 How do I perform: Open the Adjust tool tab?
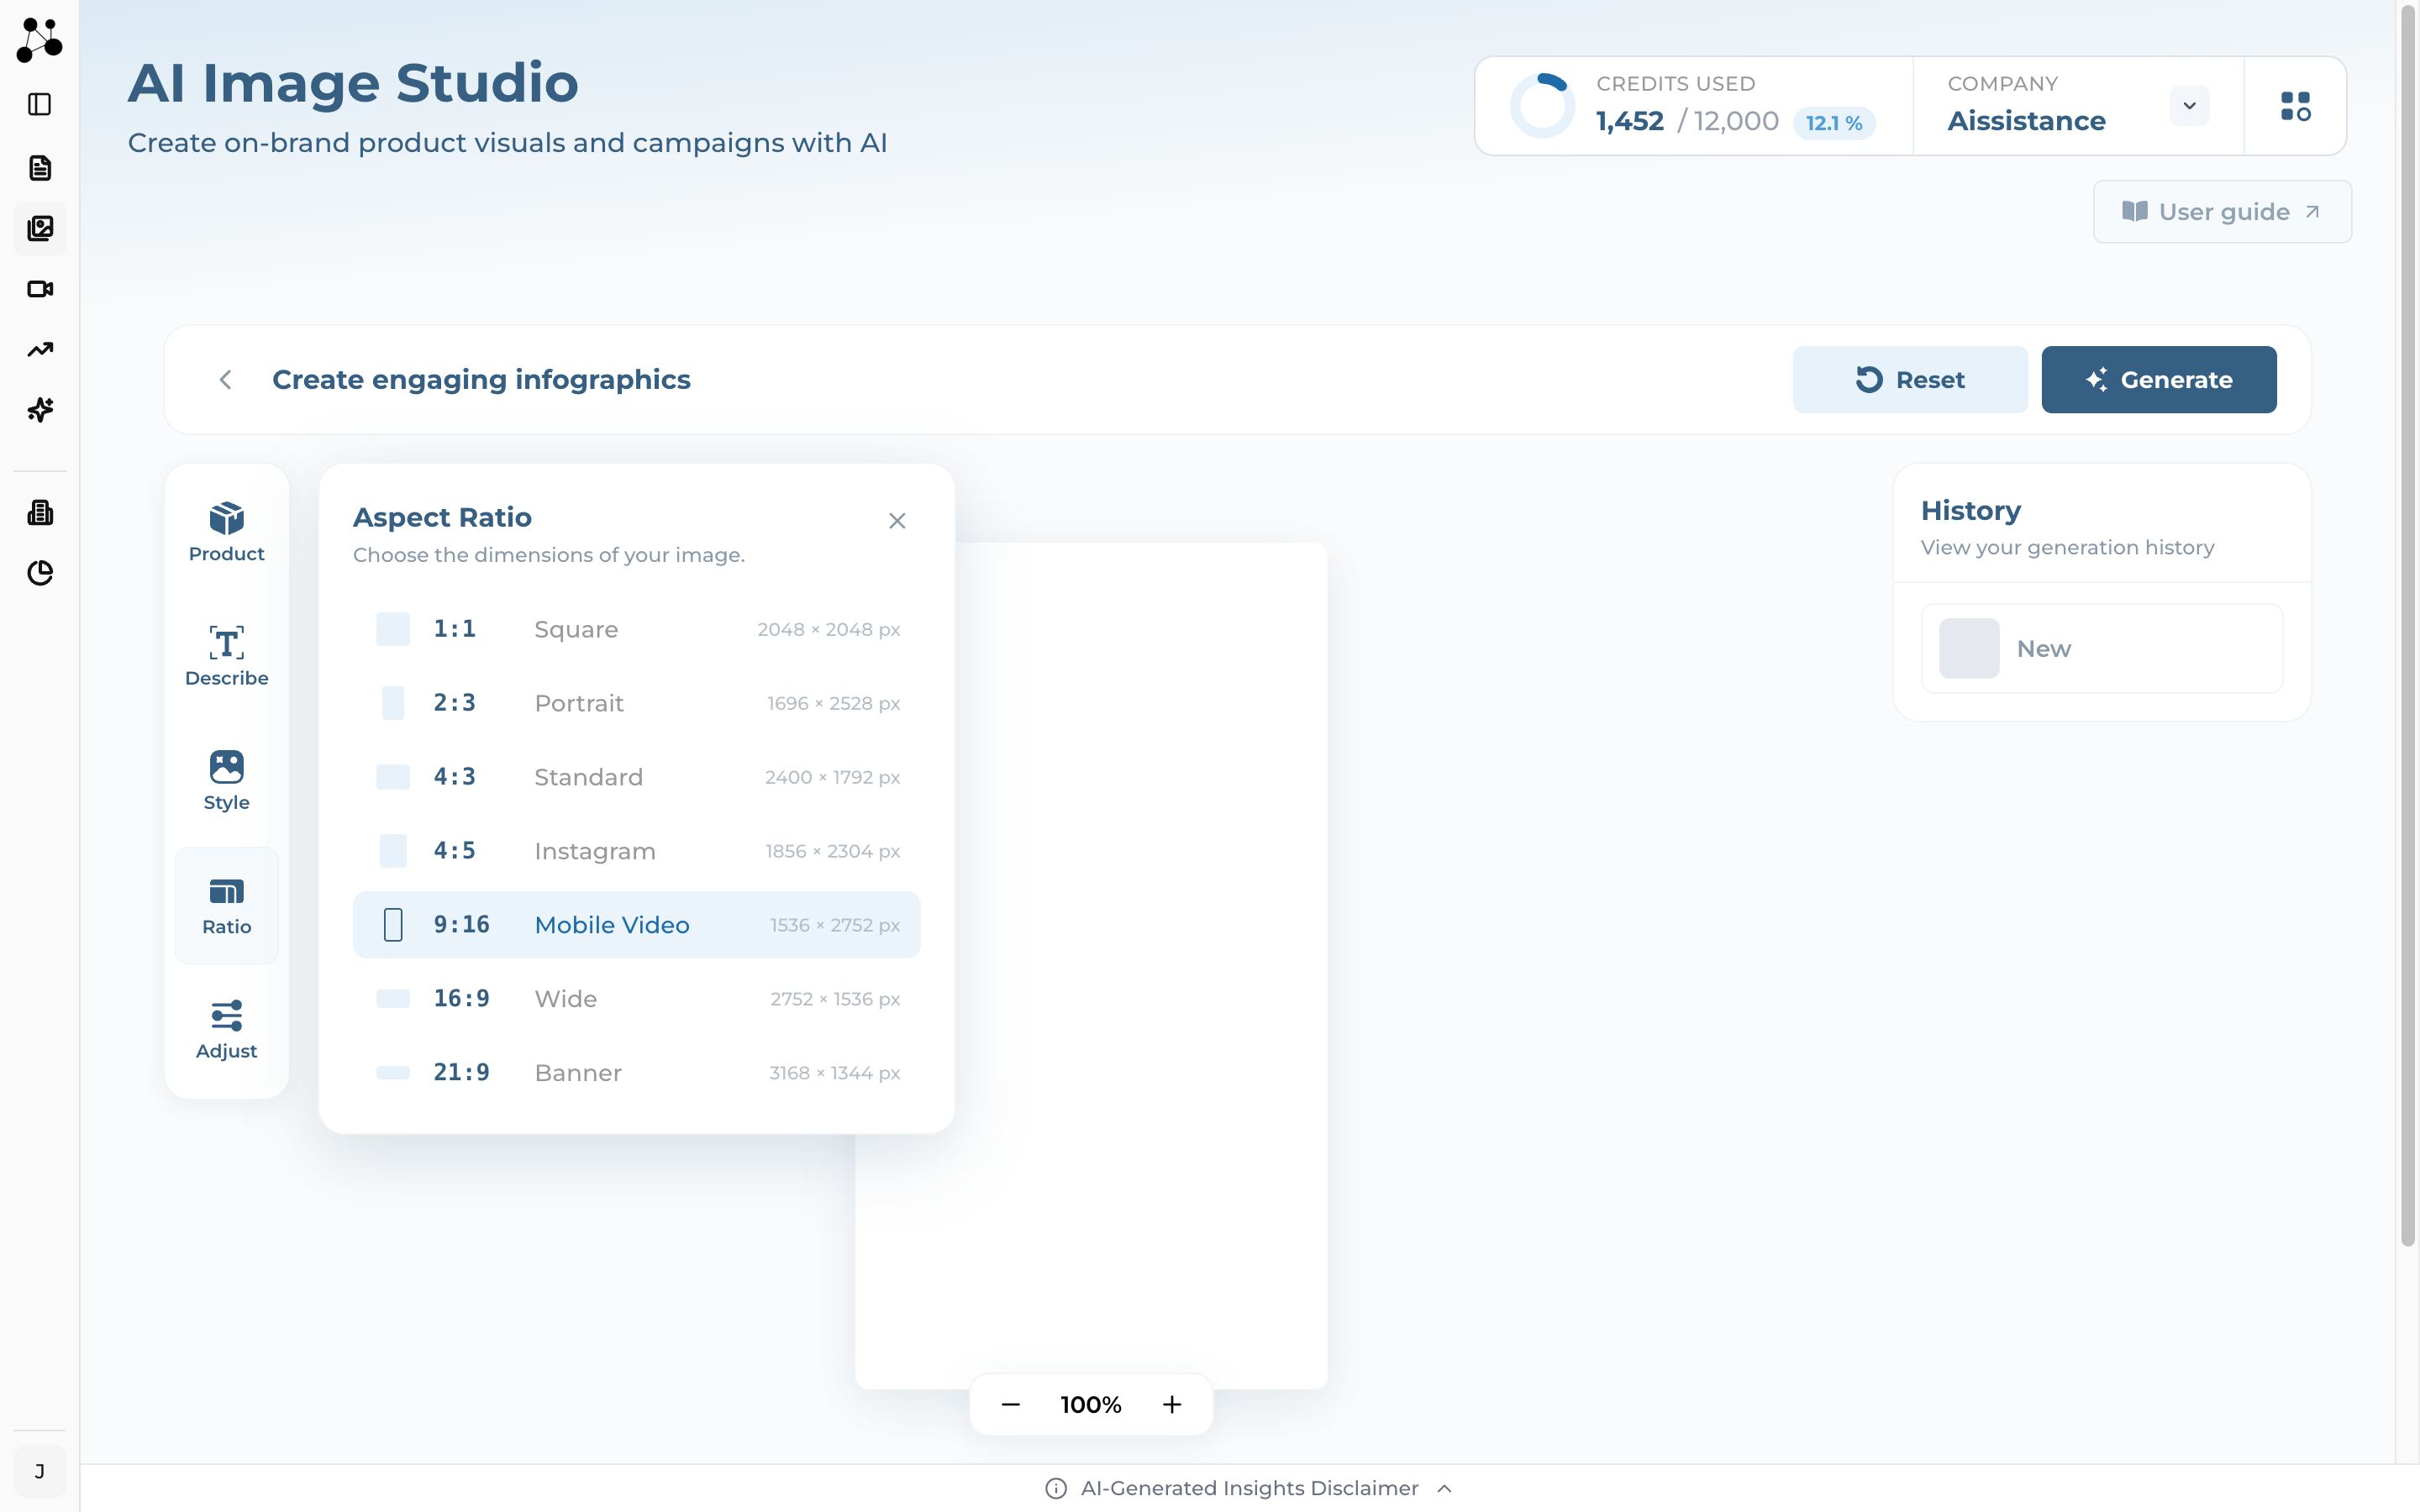pos(227,1030)
